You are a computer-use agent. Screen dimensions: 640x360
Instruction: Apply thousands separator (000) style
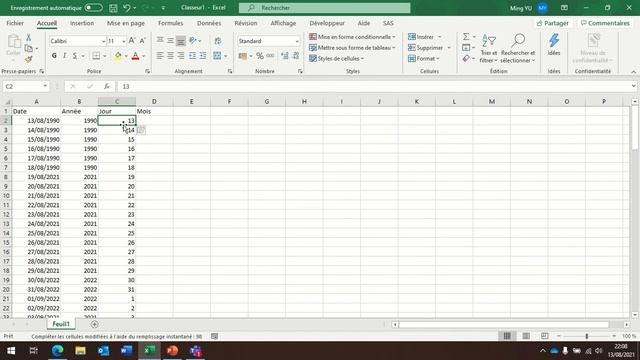point(270,56)
